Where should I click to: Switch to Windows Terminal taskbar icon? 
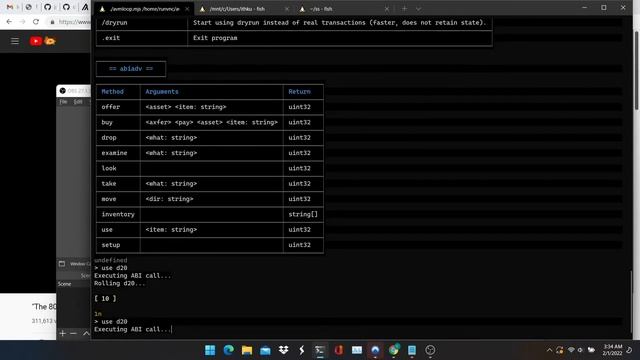[320, 350]
